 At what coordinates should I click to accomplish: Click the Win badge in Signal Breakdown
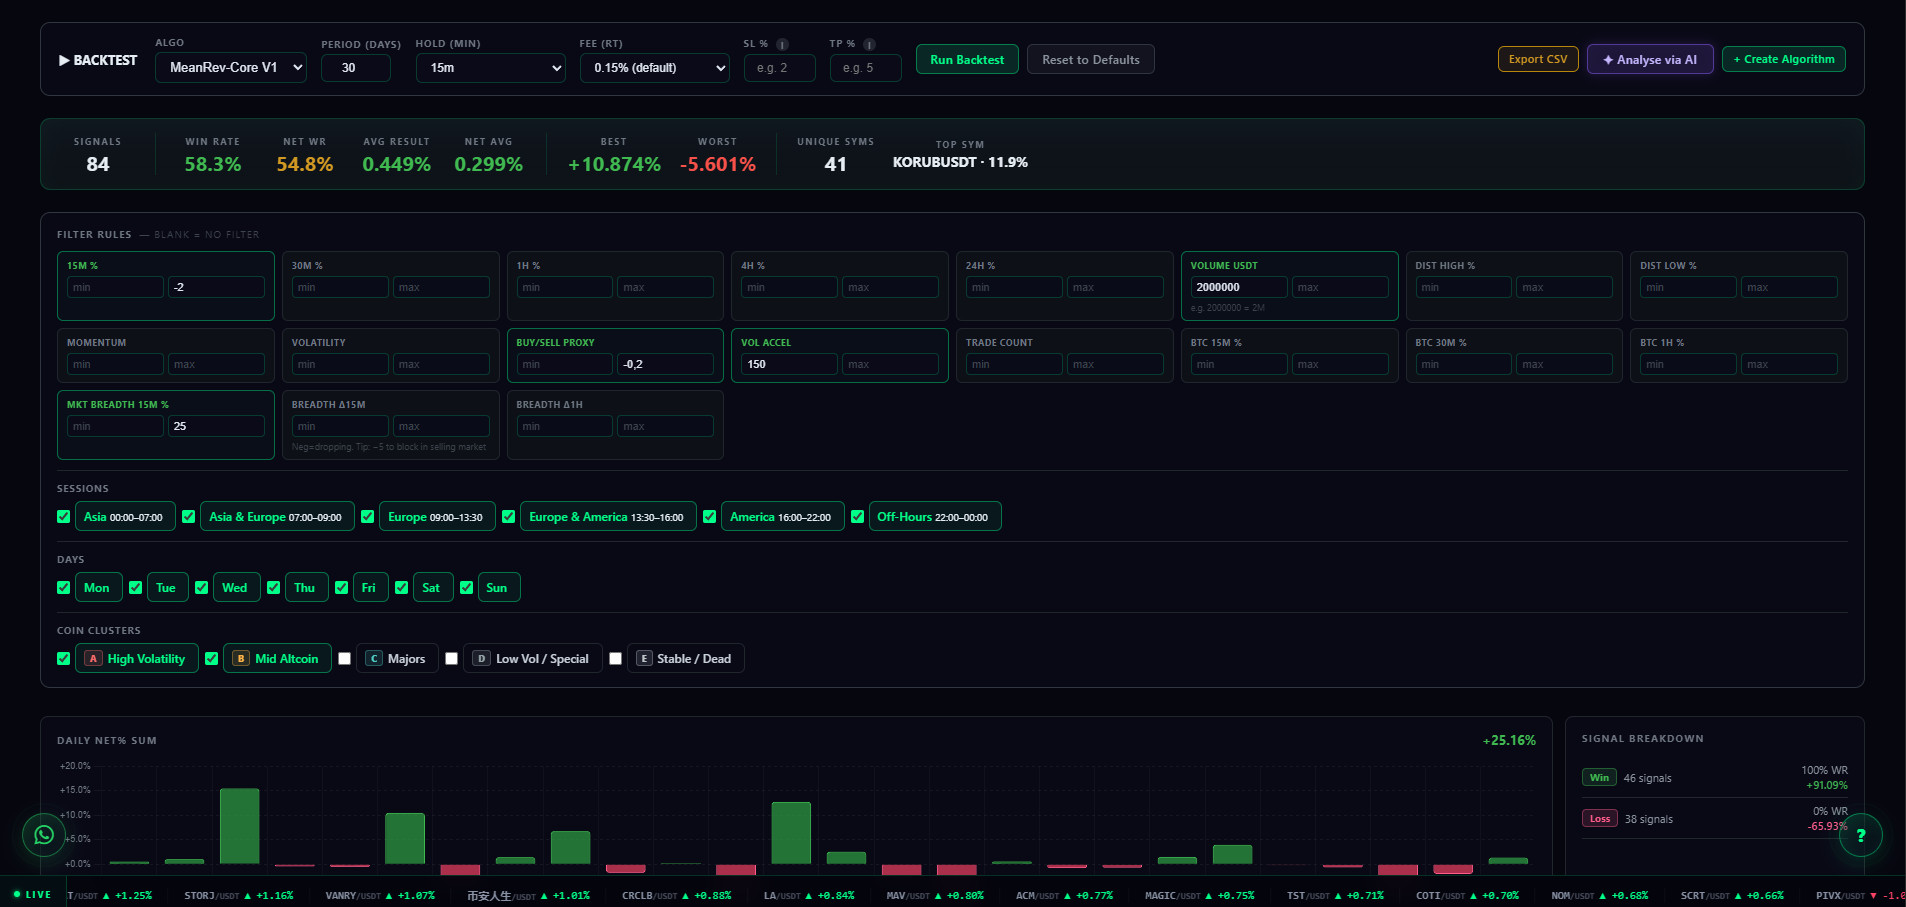click(x=1599, y=778)
